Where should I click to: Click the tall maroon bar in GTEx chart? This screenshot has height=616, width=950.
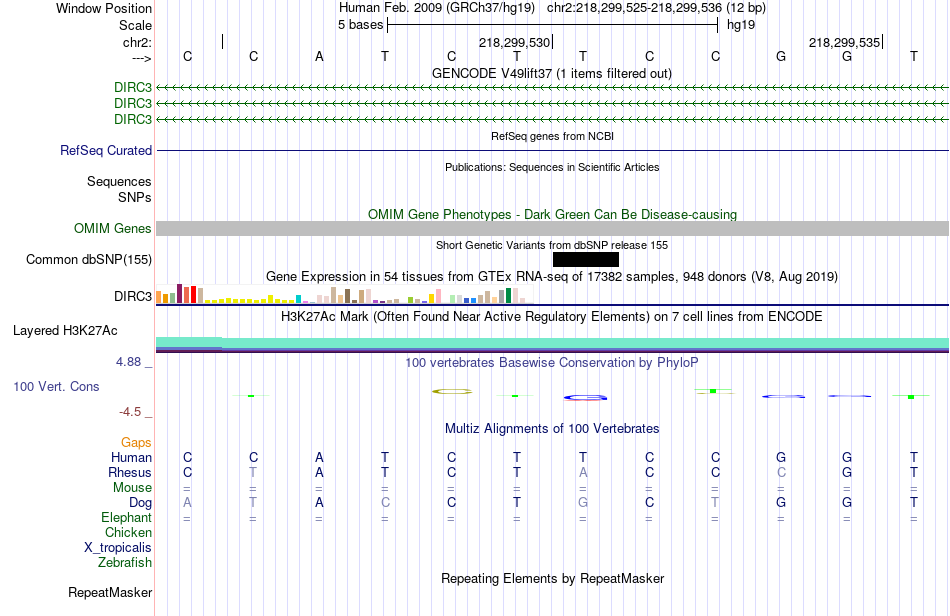(x=179, y=294)
